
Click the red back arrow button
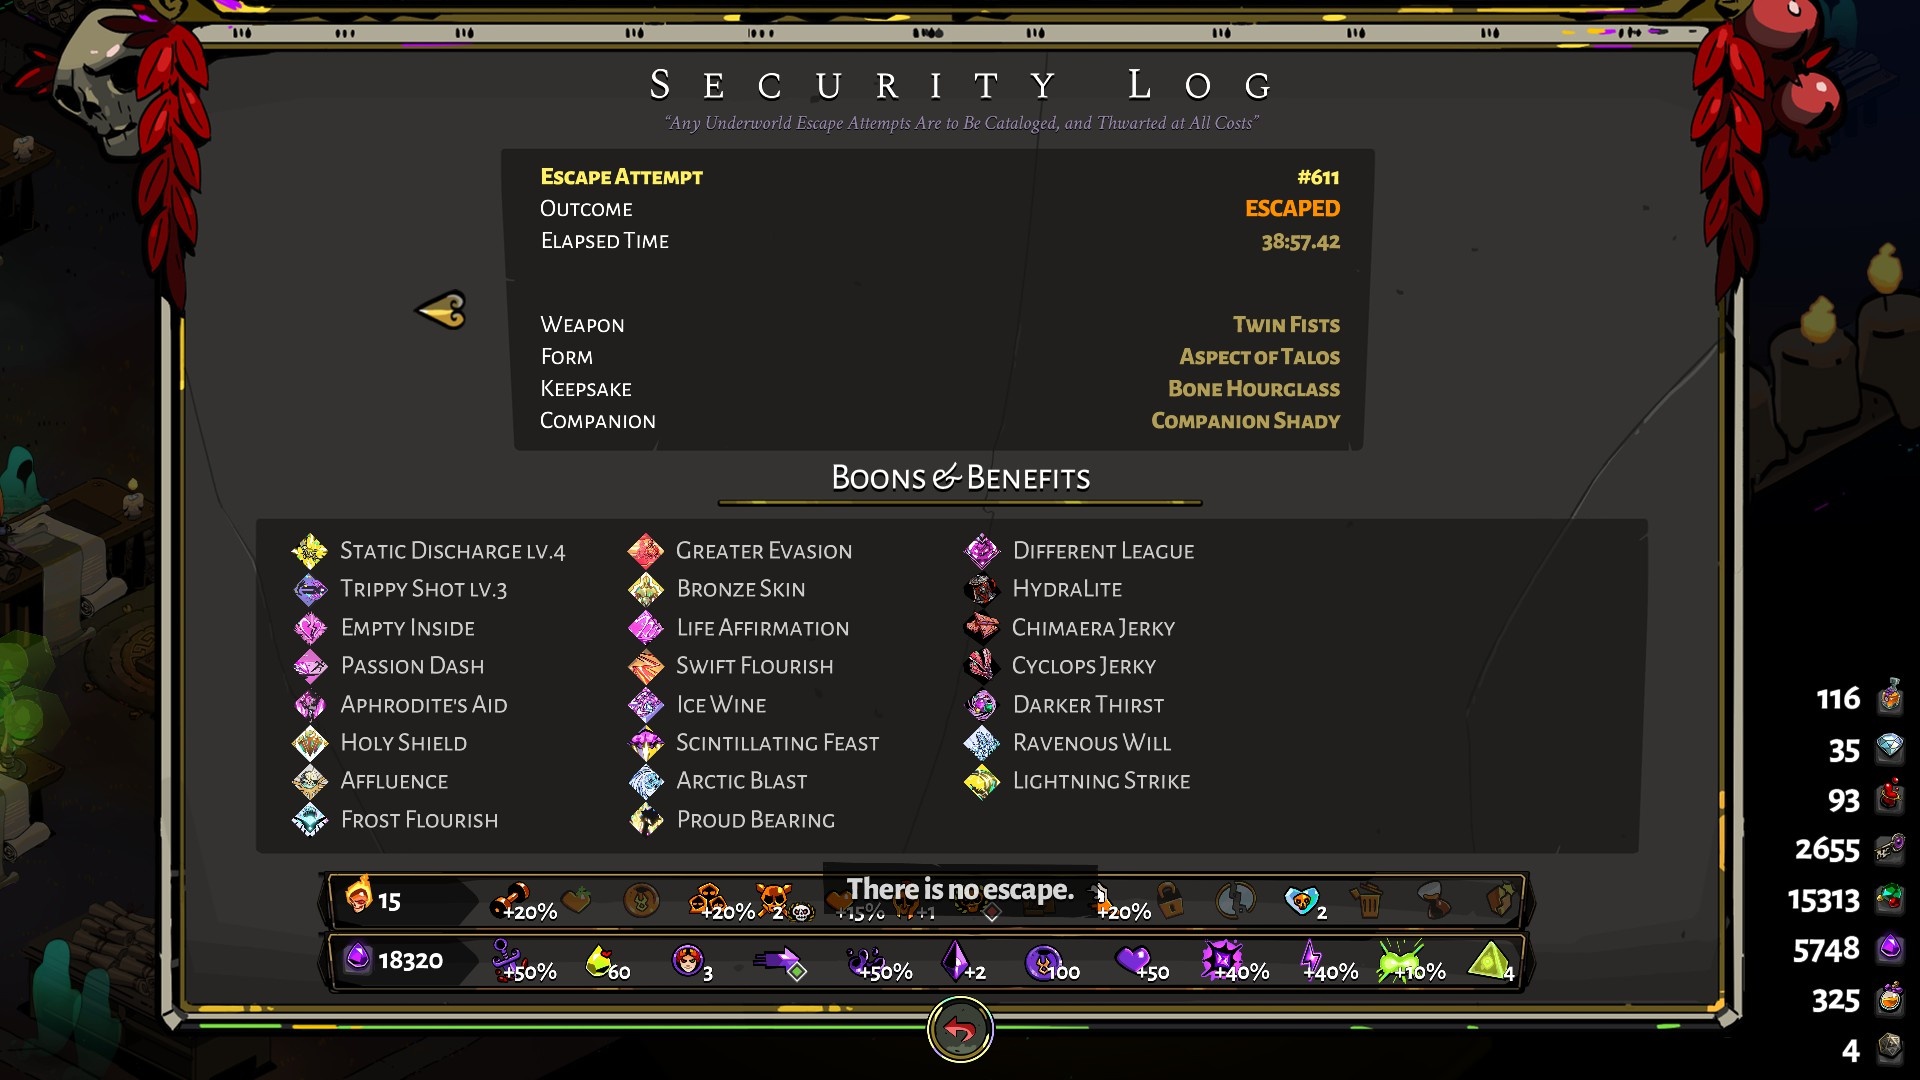pos(960,1029)
